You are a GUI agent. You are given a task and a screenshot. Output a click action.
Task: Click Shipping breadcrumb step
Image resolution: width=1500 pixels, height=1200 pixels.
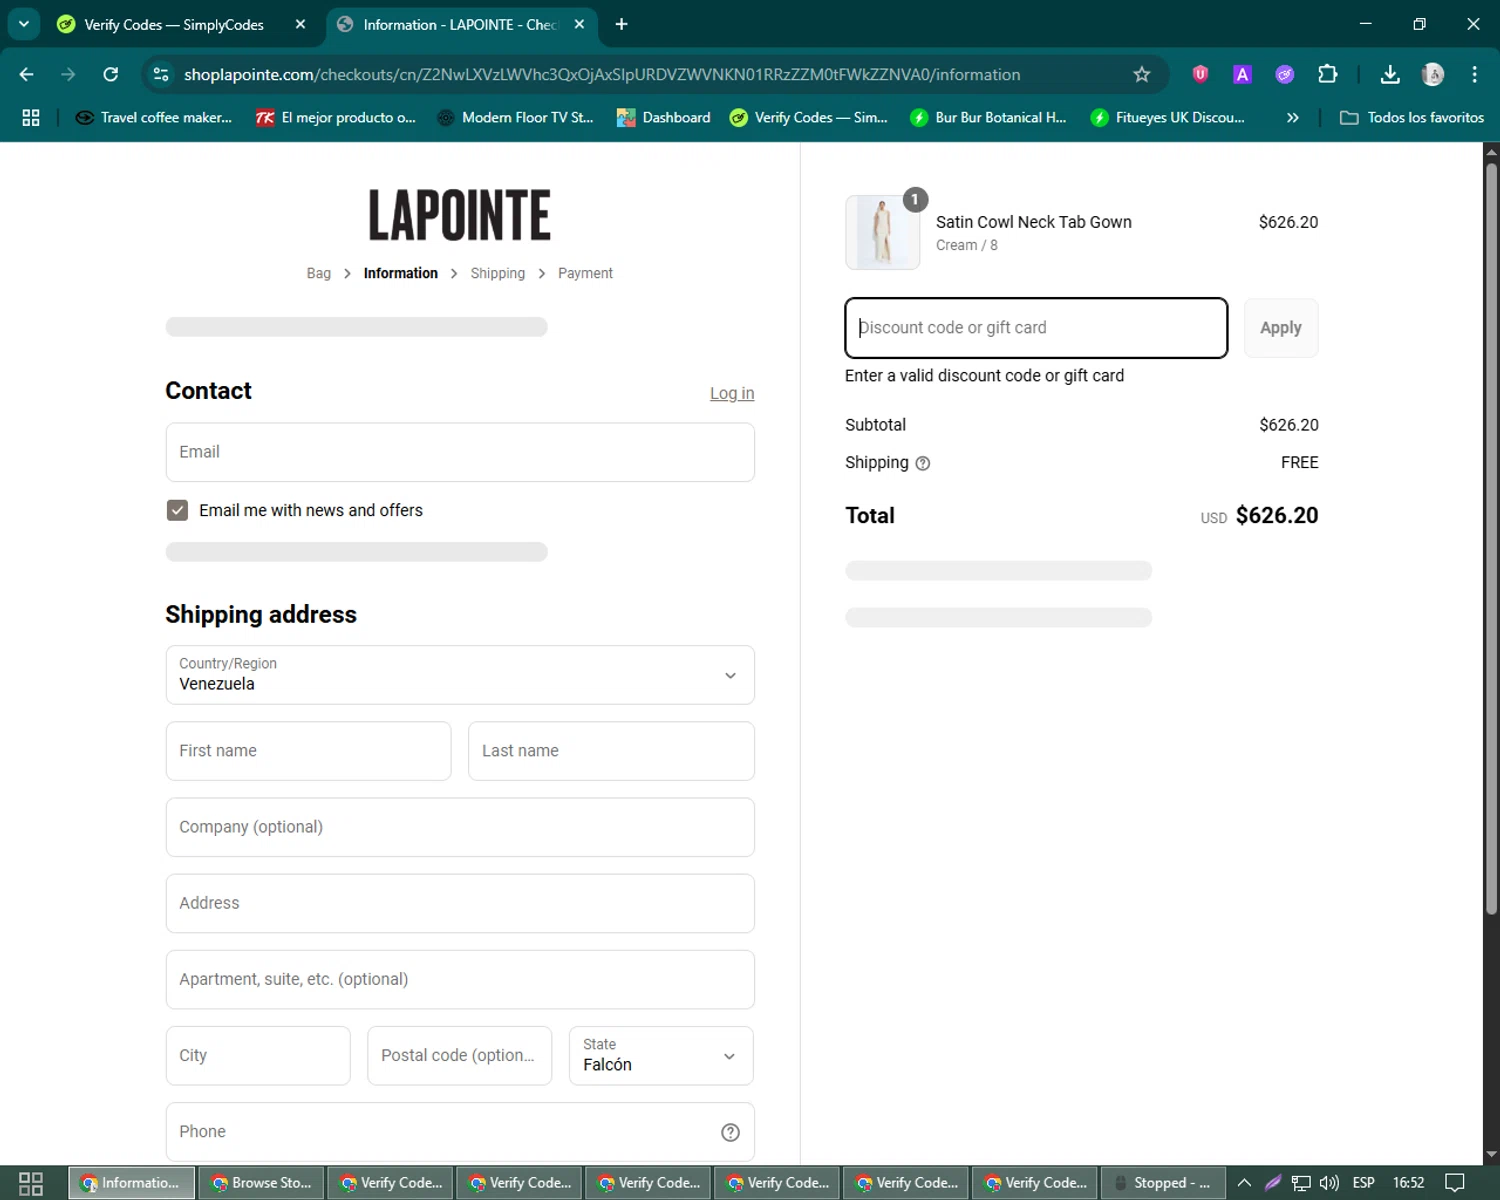click(x=497, y=273)
